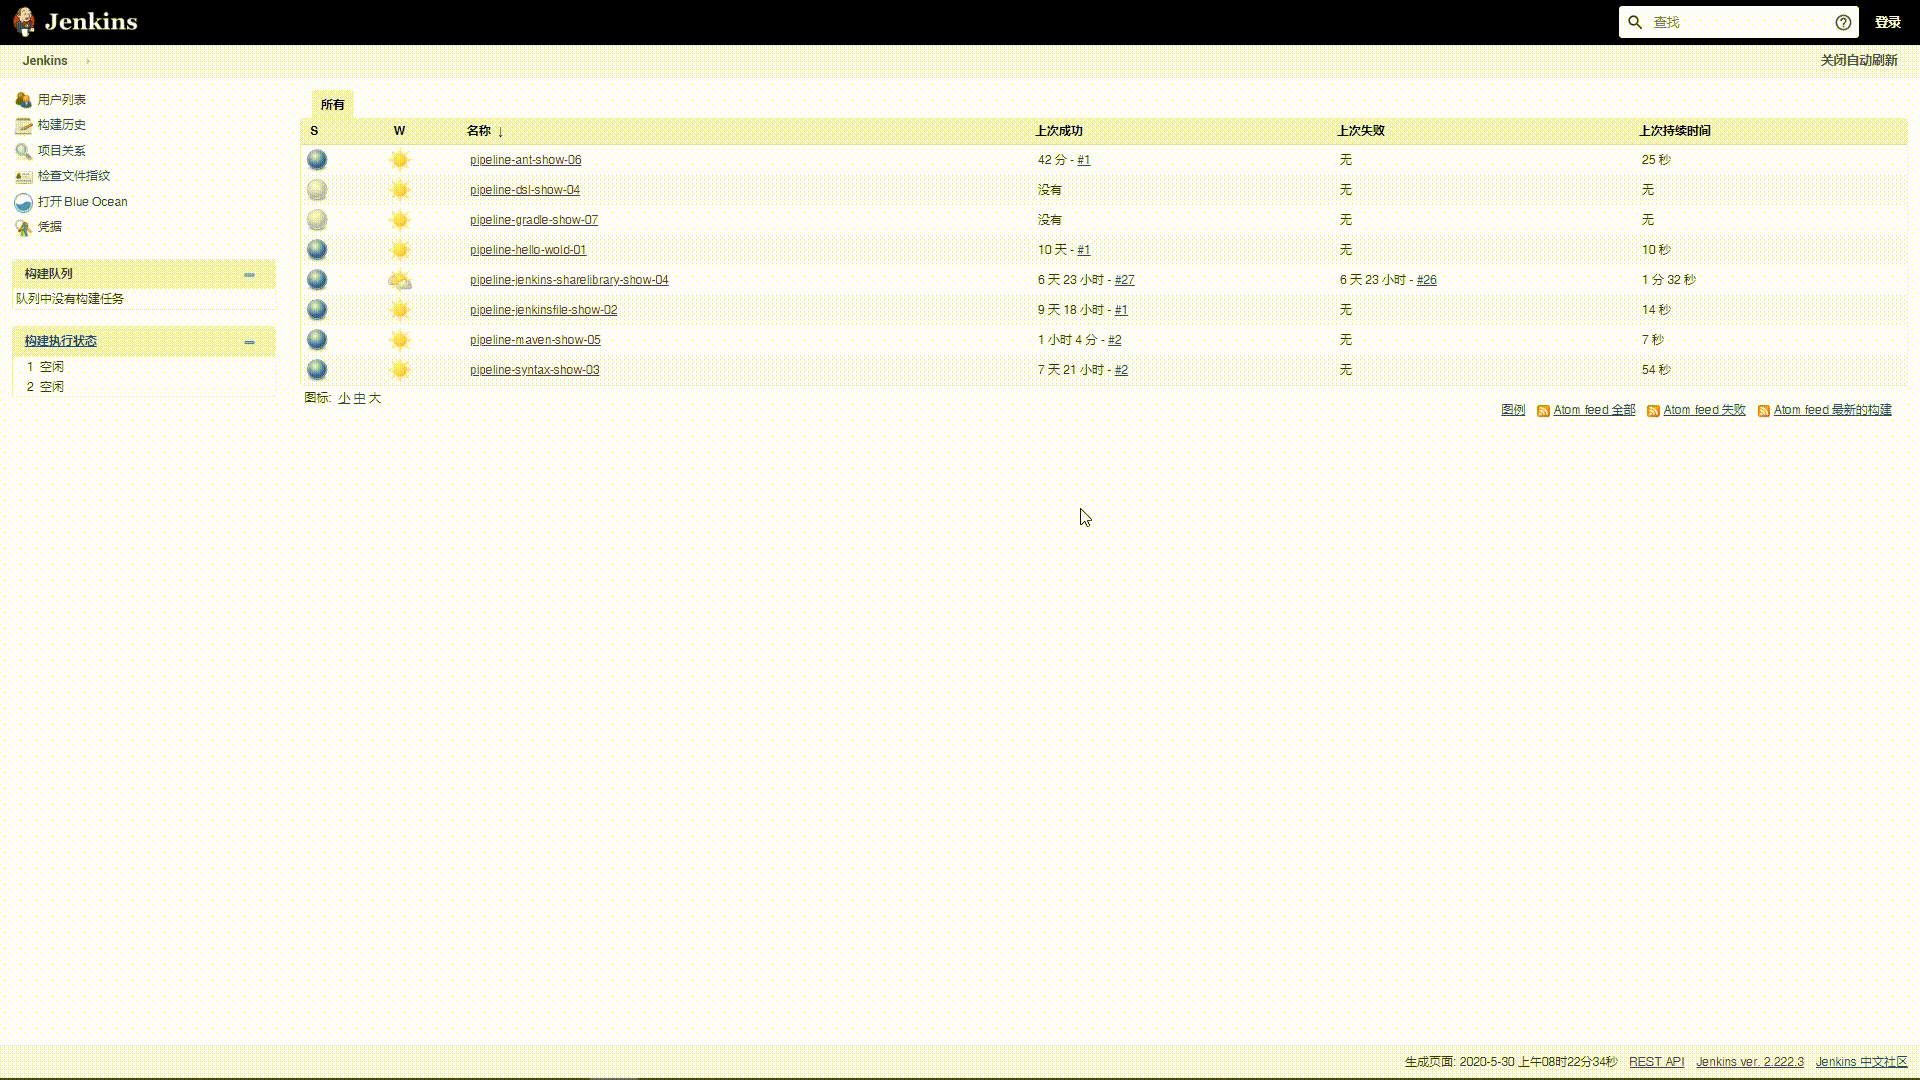Set icon size to 大

point(375,398)
